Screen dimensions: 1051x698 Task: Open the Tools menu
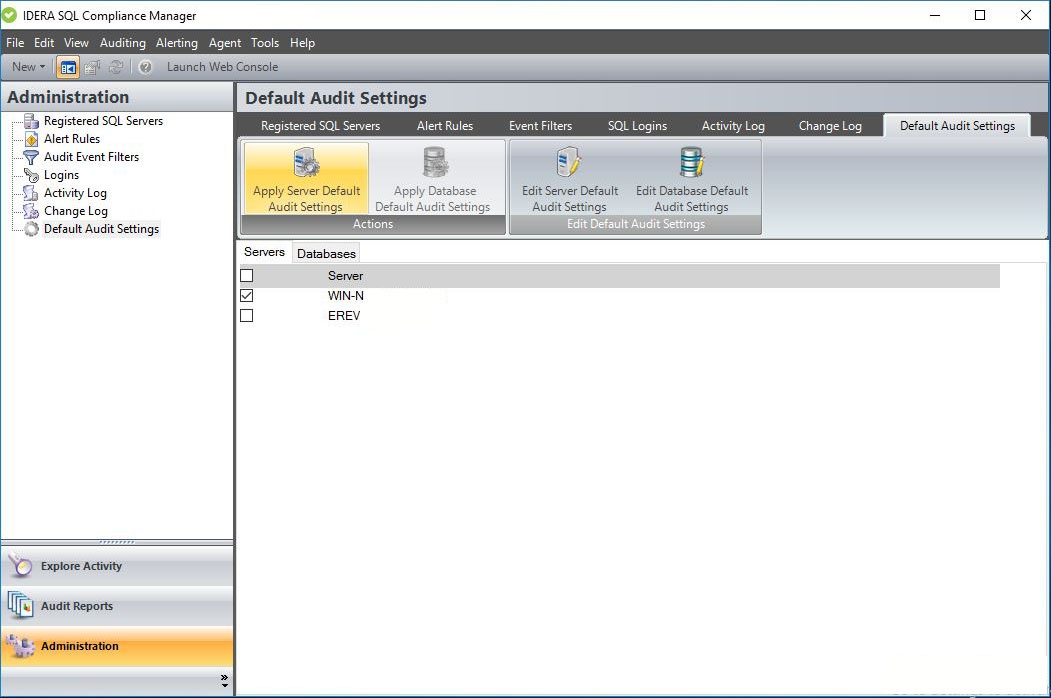click(x=265, y=43)
